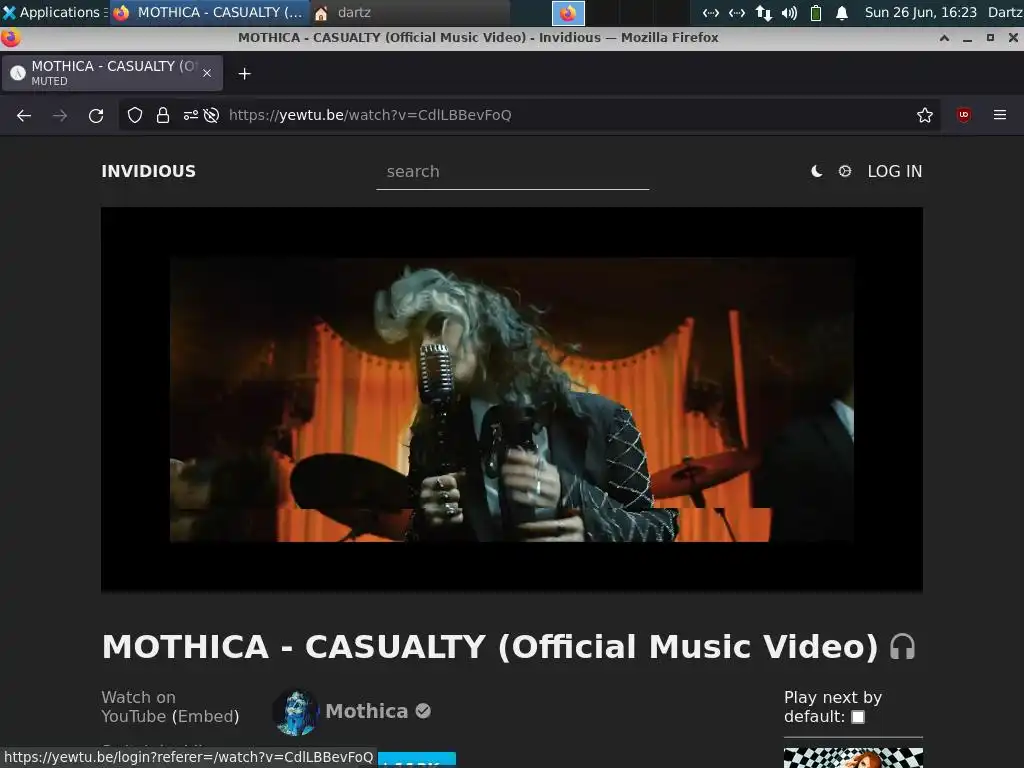Click the autoplay blocked icon in address bar

point(211,116)
